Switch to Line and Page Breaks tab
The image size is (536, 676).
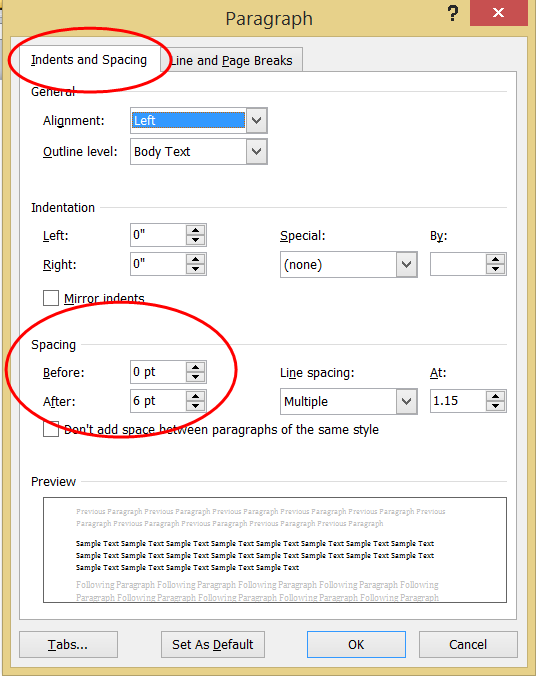tap(233, 60)
